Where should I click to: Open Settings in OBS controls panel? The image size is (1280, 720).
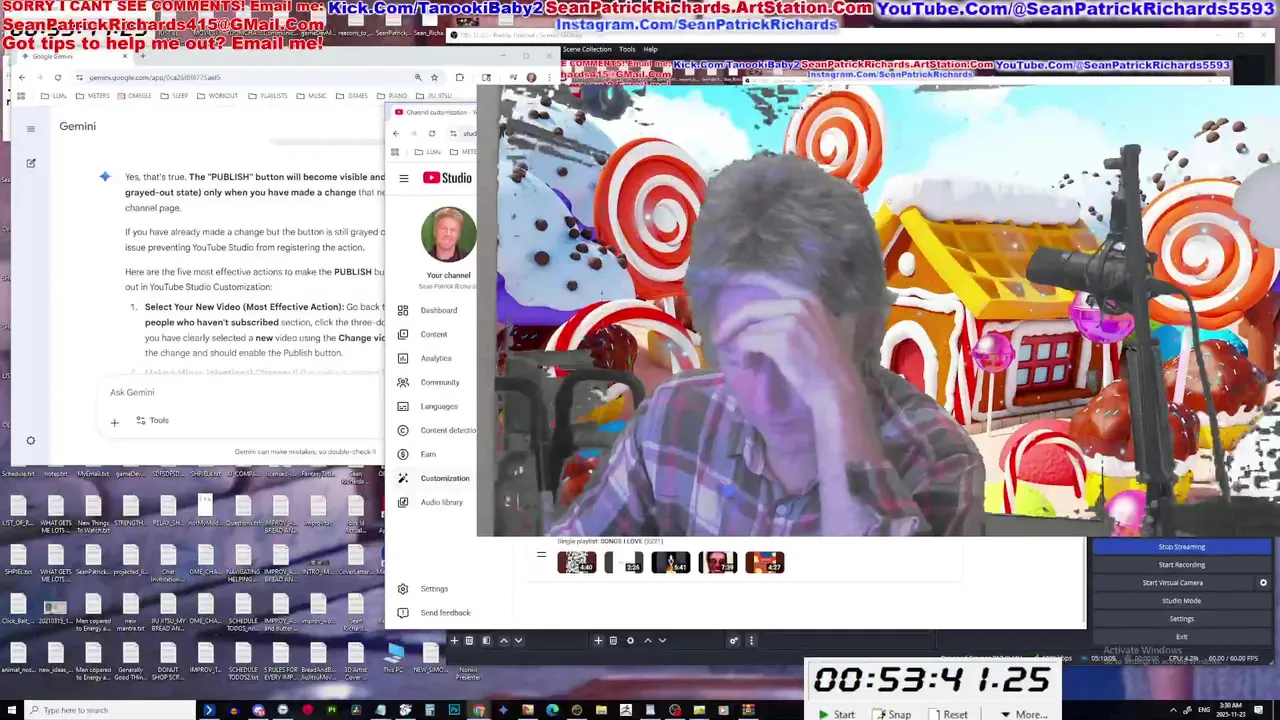(x=1181, y=619)
